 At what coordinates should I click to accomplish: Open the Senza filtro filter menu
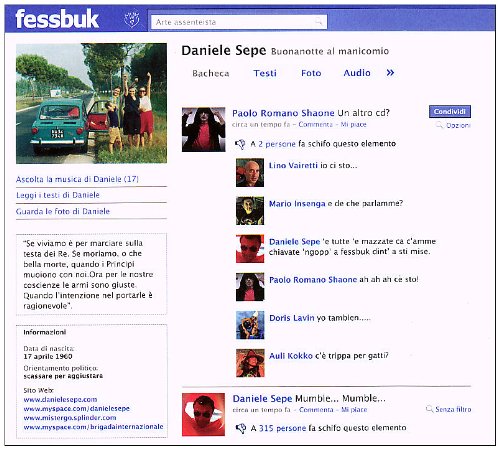pyautogui.click(x=453, y=409)
